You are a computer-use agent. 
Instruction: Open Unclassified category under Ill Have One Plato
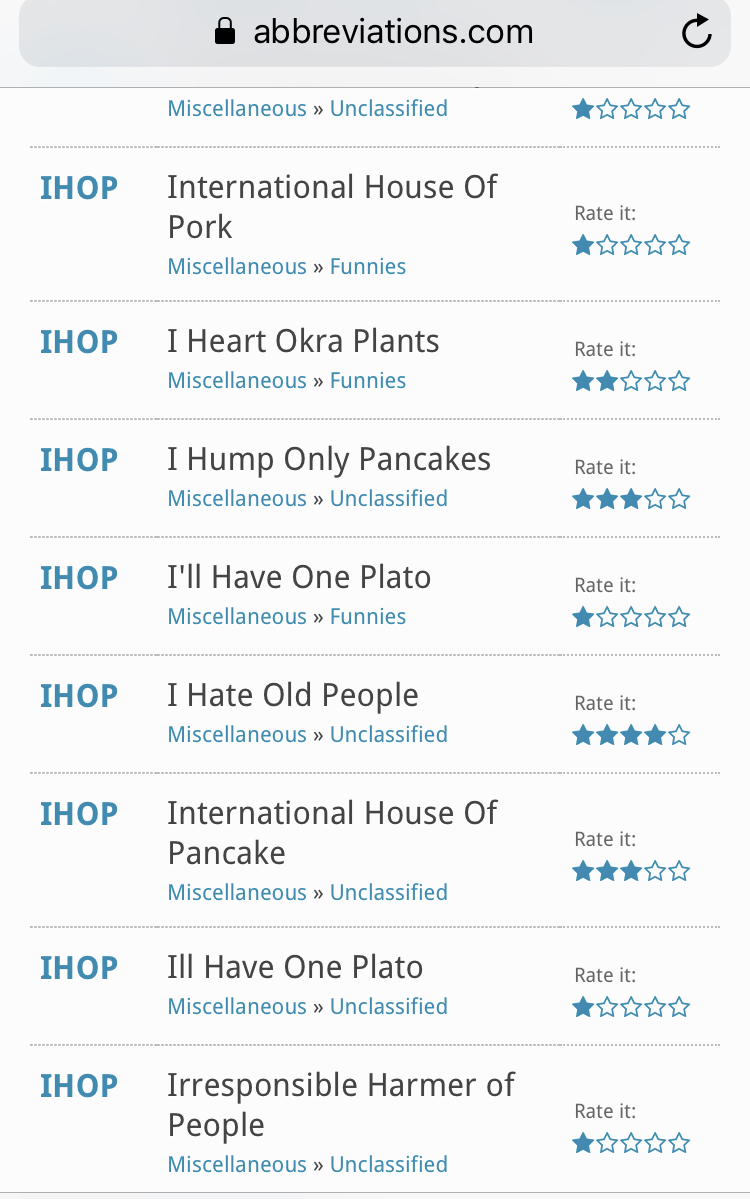[x=389, y=1007]
